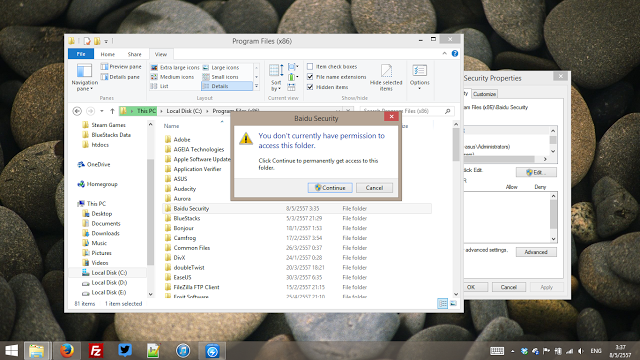Open the Add columns dropdown icon
The image size is (640, 360).
[x=293, y=77]
